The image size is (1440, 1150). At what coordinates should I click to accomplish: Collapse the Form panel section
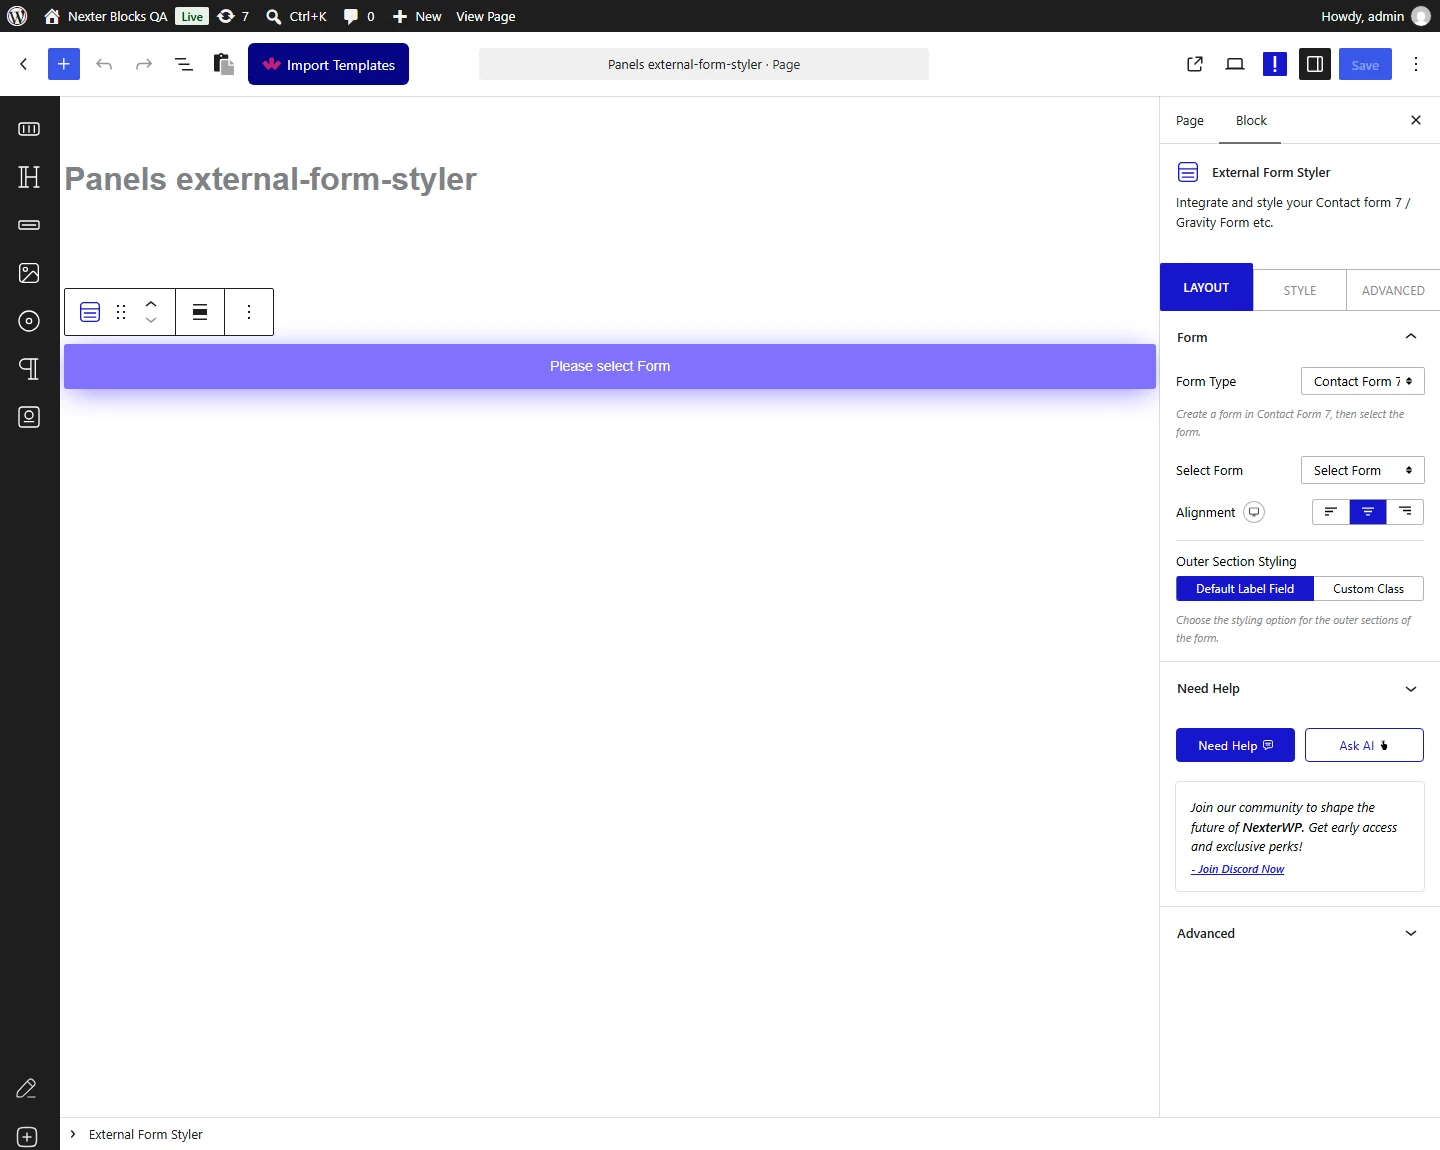(x=1300, y=337)
